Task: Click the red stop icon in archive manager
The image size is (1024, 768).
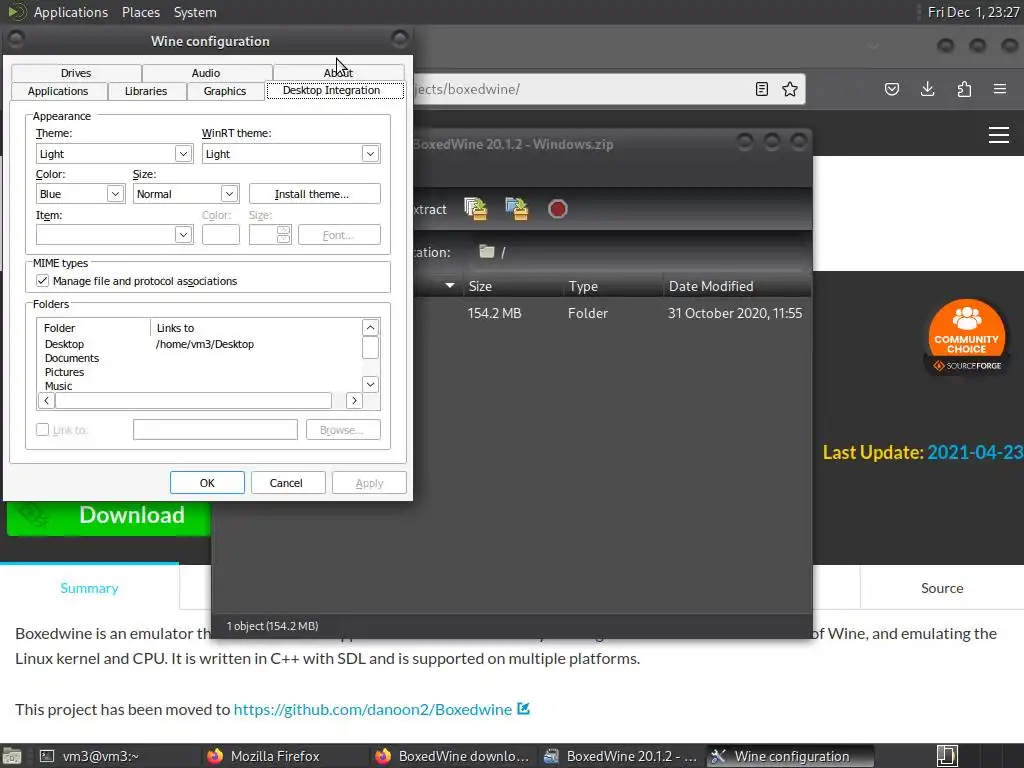Action: [558, 209]
